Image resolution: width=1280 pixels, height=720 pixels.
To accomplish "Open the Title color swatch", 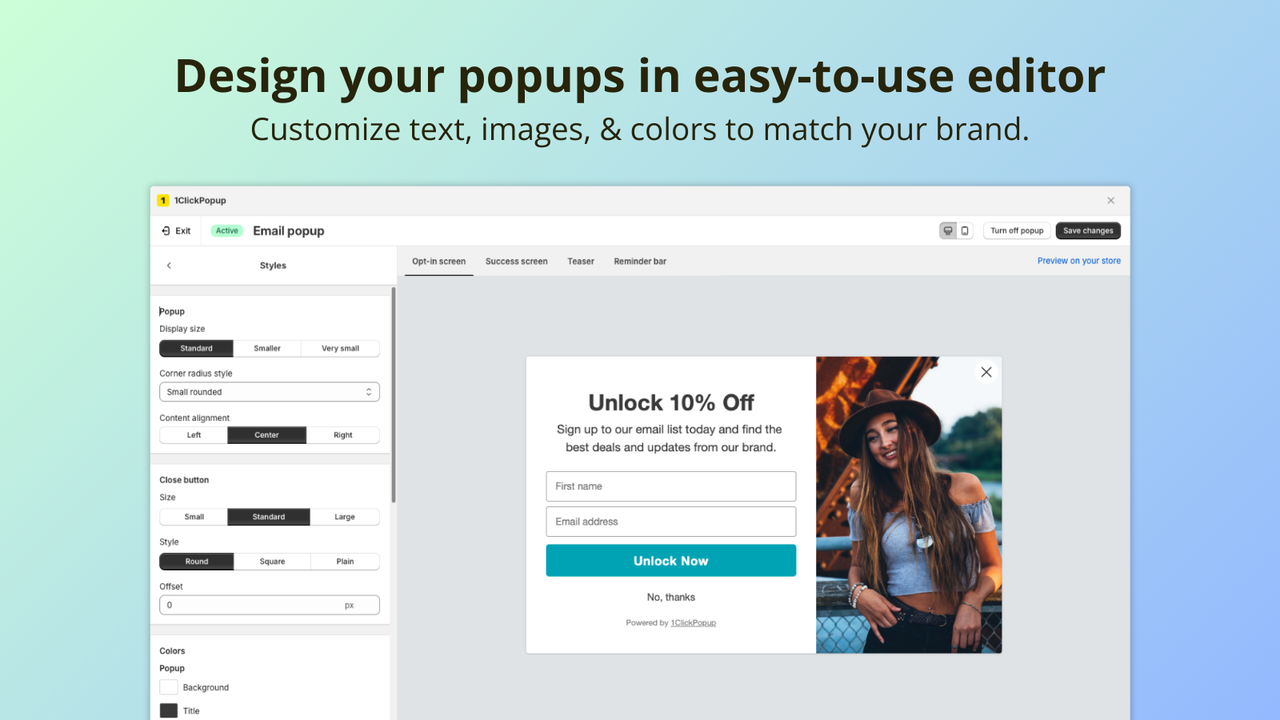I will [168, 710].
